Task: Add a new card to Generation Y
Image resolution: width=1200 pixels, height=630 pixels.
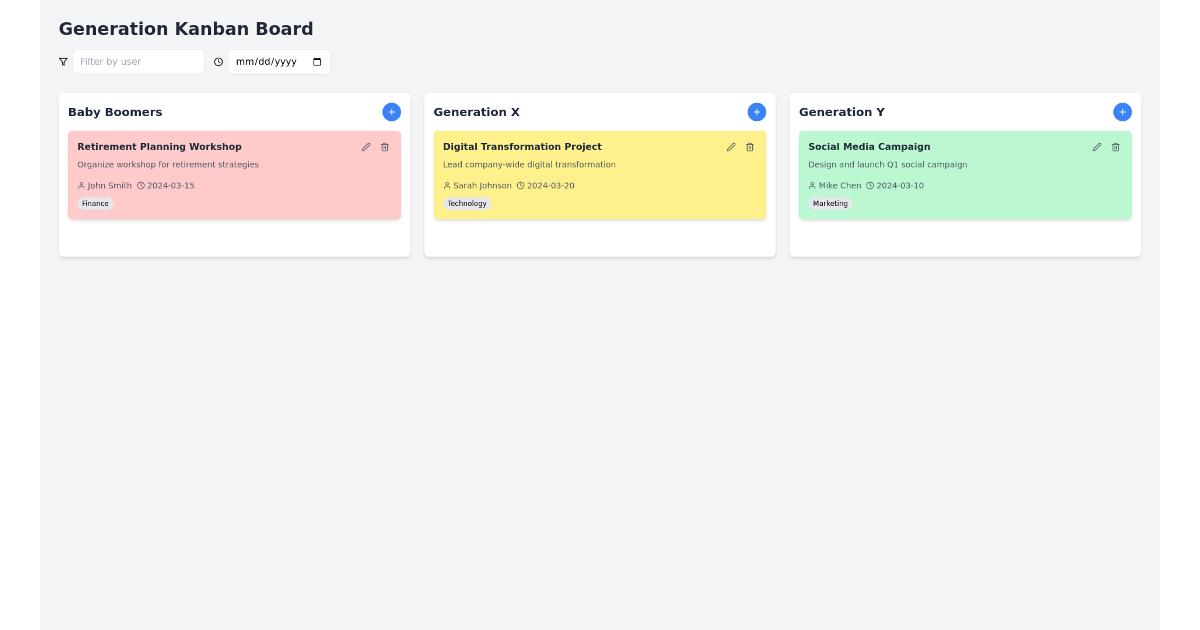Action: [x=1122, y=112]
